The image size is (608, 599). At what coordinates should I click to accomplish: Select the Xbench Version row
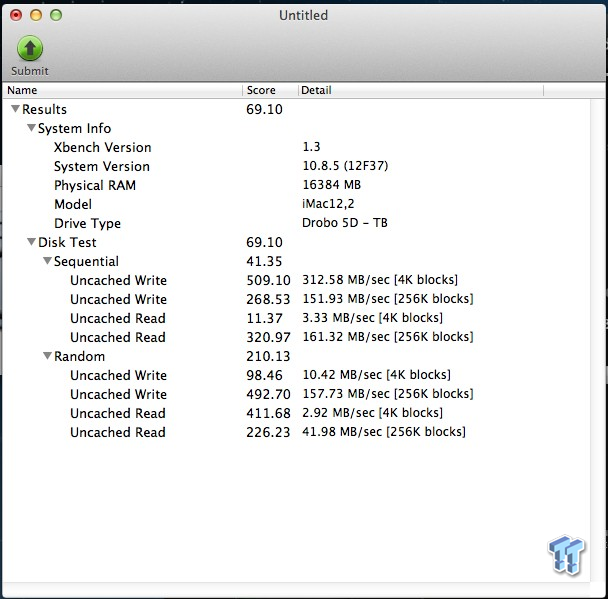pyautogui.click(x=296, y=147)
